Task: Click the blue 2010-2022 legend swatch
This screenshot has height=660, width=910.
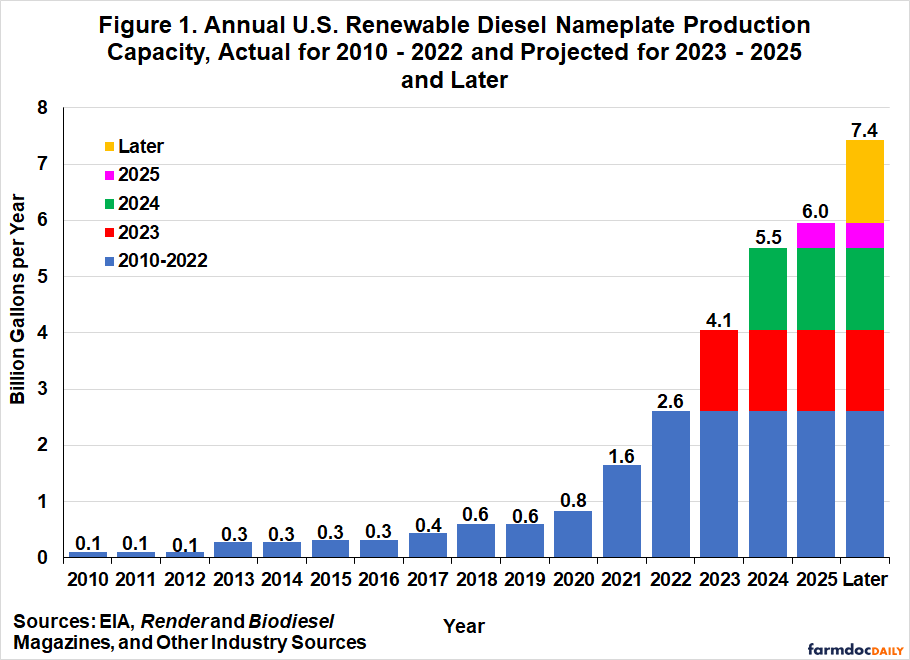Action: tap(109, 261)
